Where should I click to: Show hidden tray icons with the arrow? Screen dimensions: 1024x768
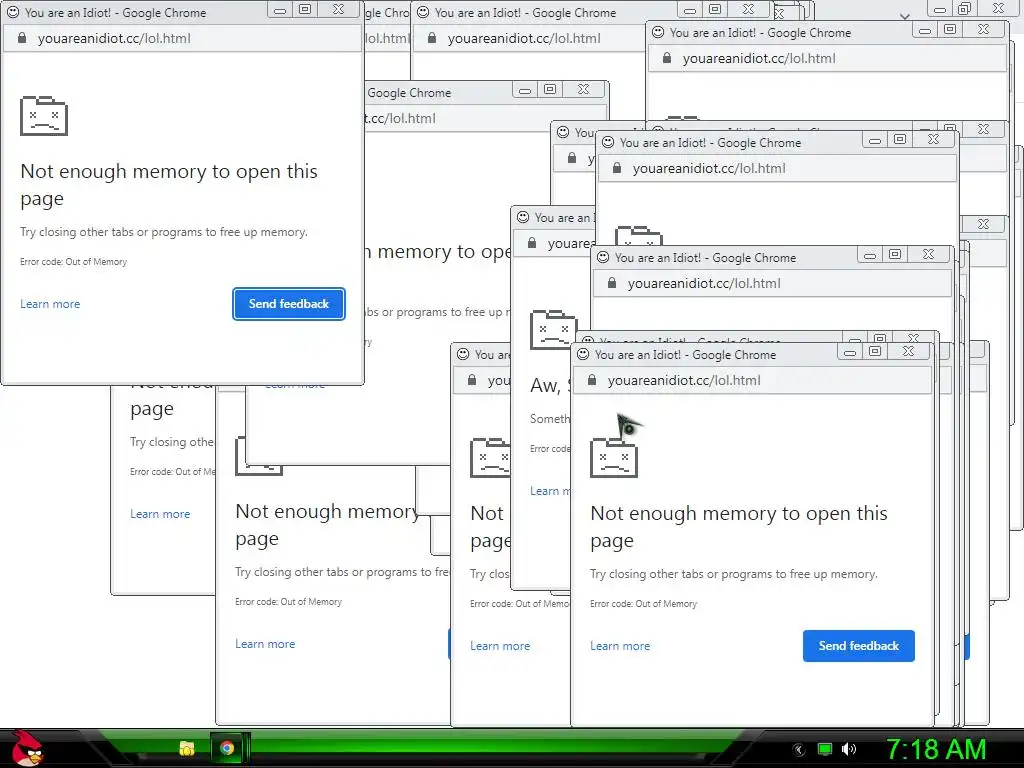[x=799, y=750]
